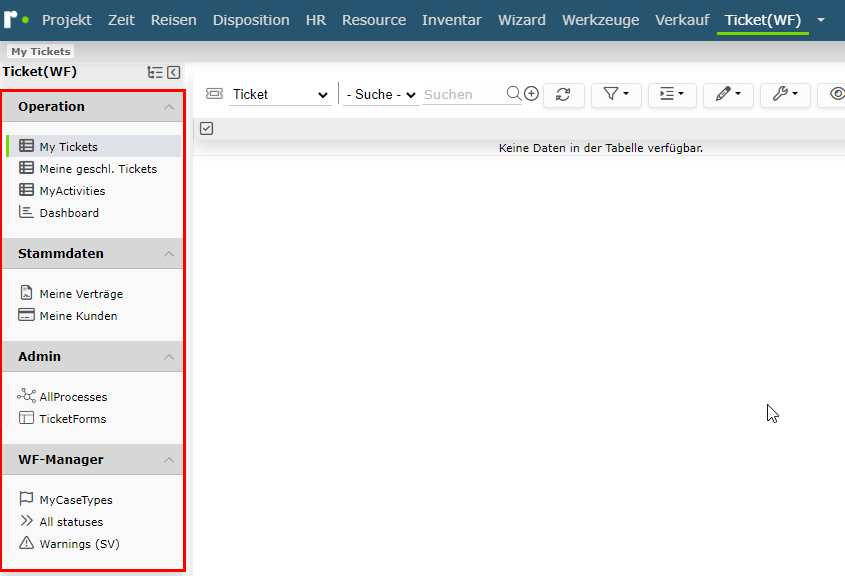845x576 pixels.
Task: Click the Suchen search input field
Action: pyautogui.click(x=463, y=94)
